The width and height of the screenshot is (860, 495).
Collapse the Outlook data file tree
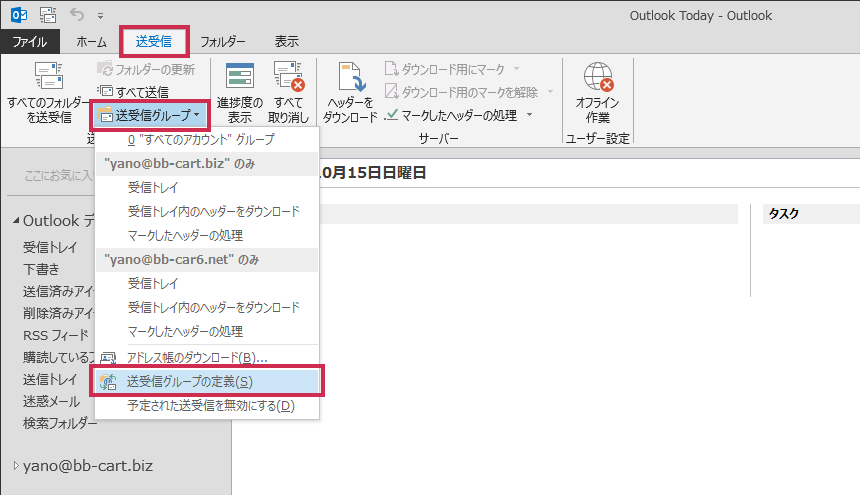coord(15,221)
